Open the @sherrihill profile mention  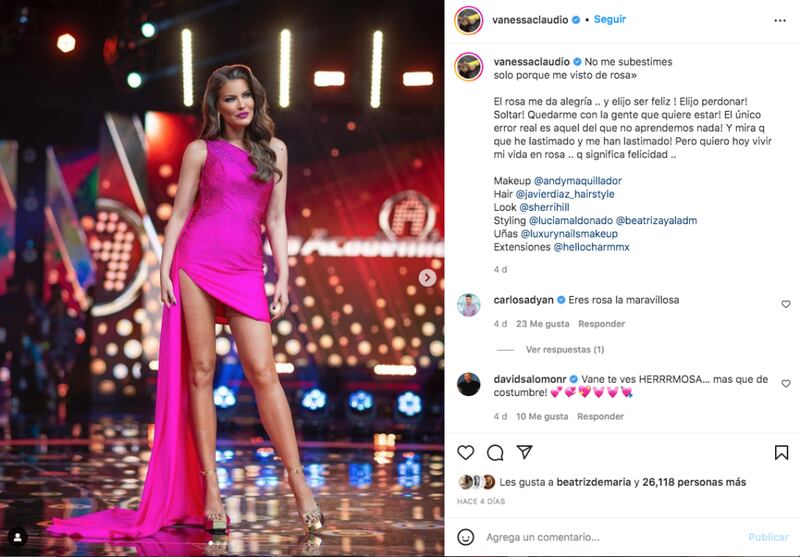[x=544, y=207]
